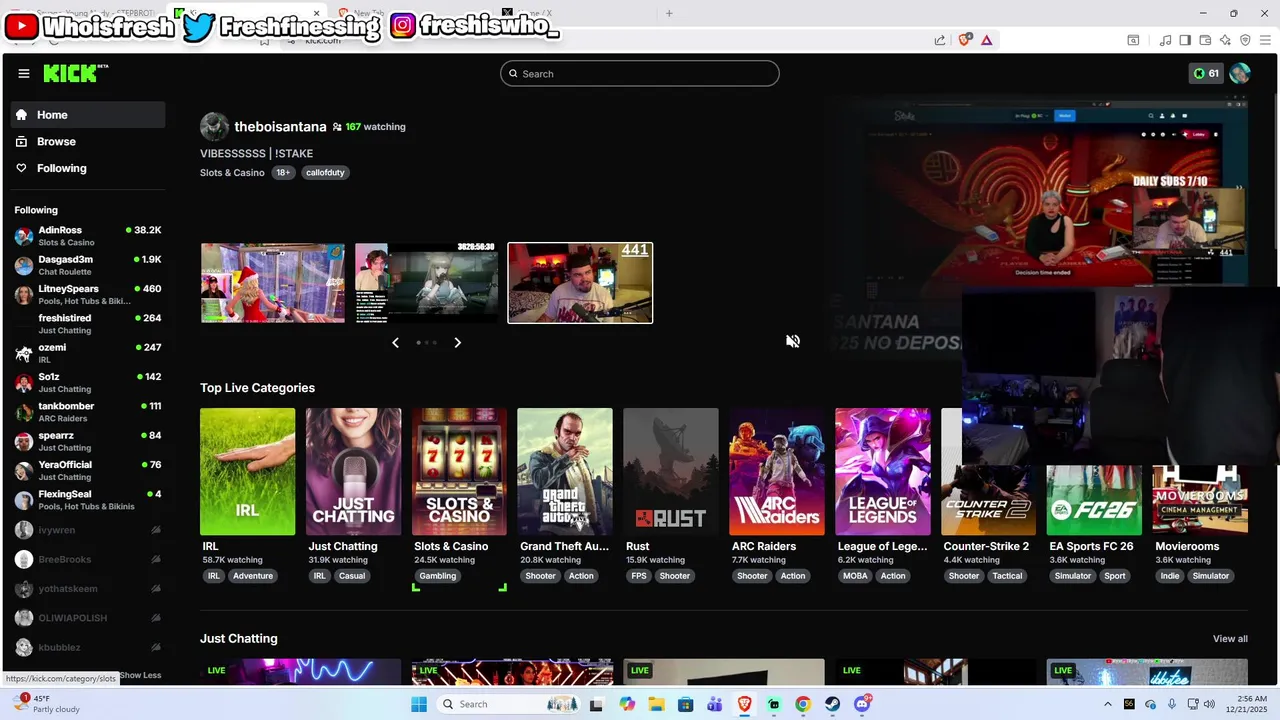Image resolution: width=1280 pixels, height=720 pixels.
Task: Open tankbomber in the Following list
Action: (88, 412)
